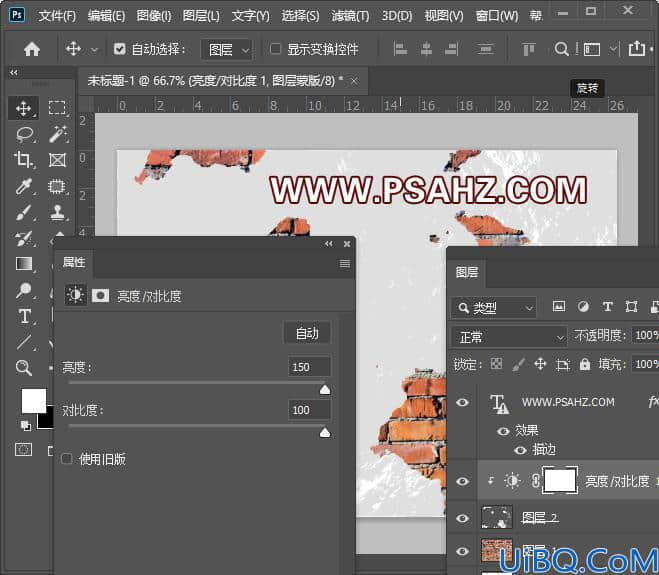
Task: Open the 正常 blend mode dropdown
Action: [x=509, y=337]
